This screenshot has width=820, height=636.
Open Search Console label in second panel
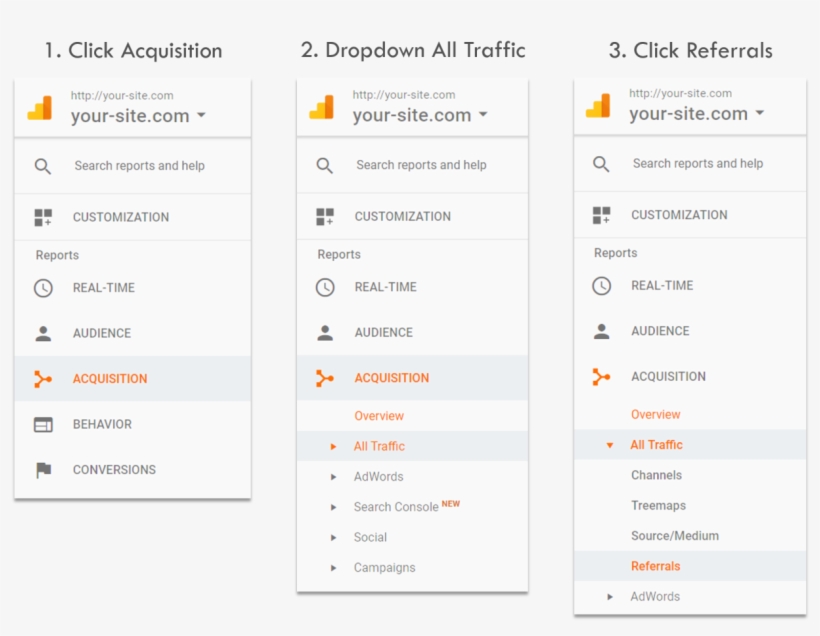396,507
